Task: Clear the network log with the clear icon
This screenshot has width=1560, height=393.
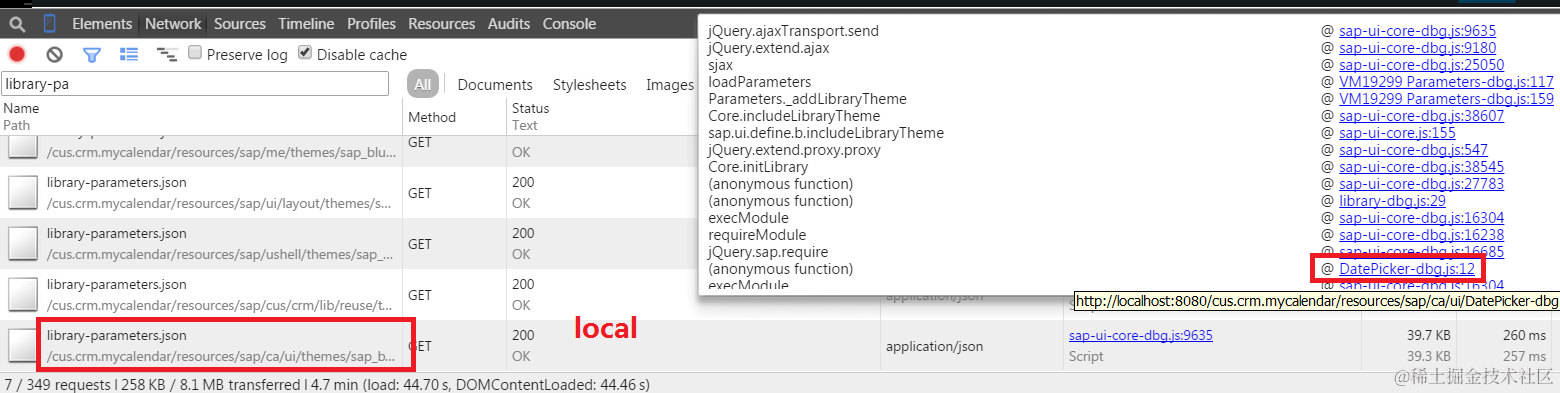Action: (55, 54)
